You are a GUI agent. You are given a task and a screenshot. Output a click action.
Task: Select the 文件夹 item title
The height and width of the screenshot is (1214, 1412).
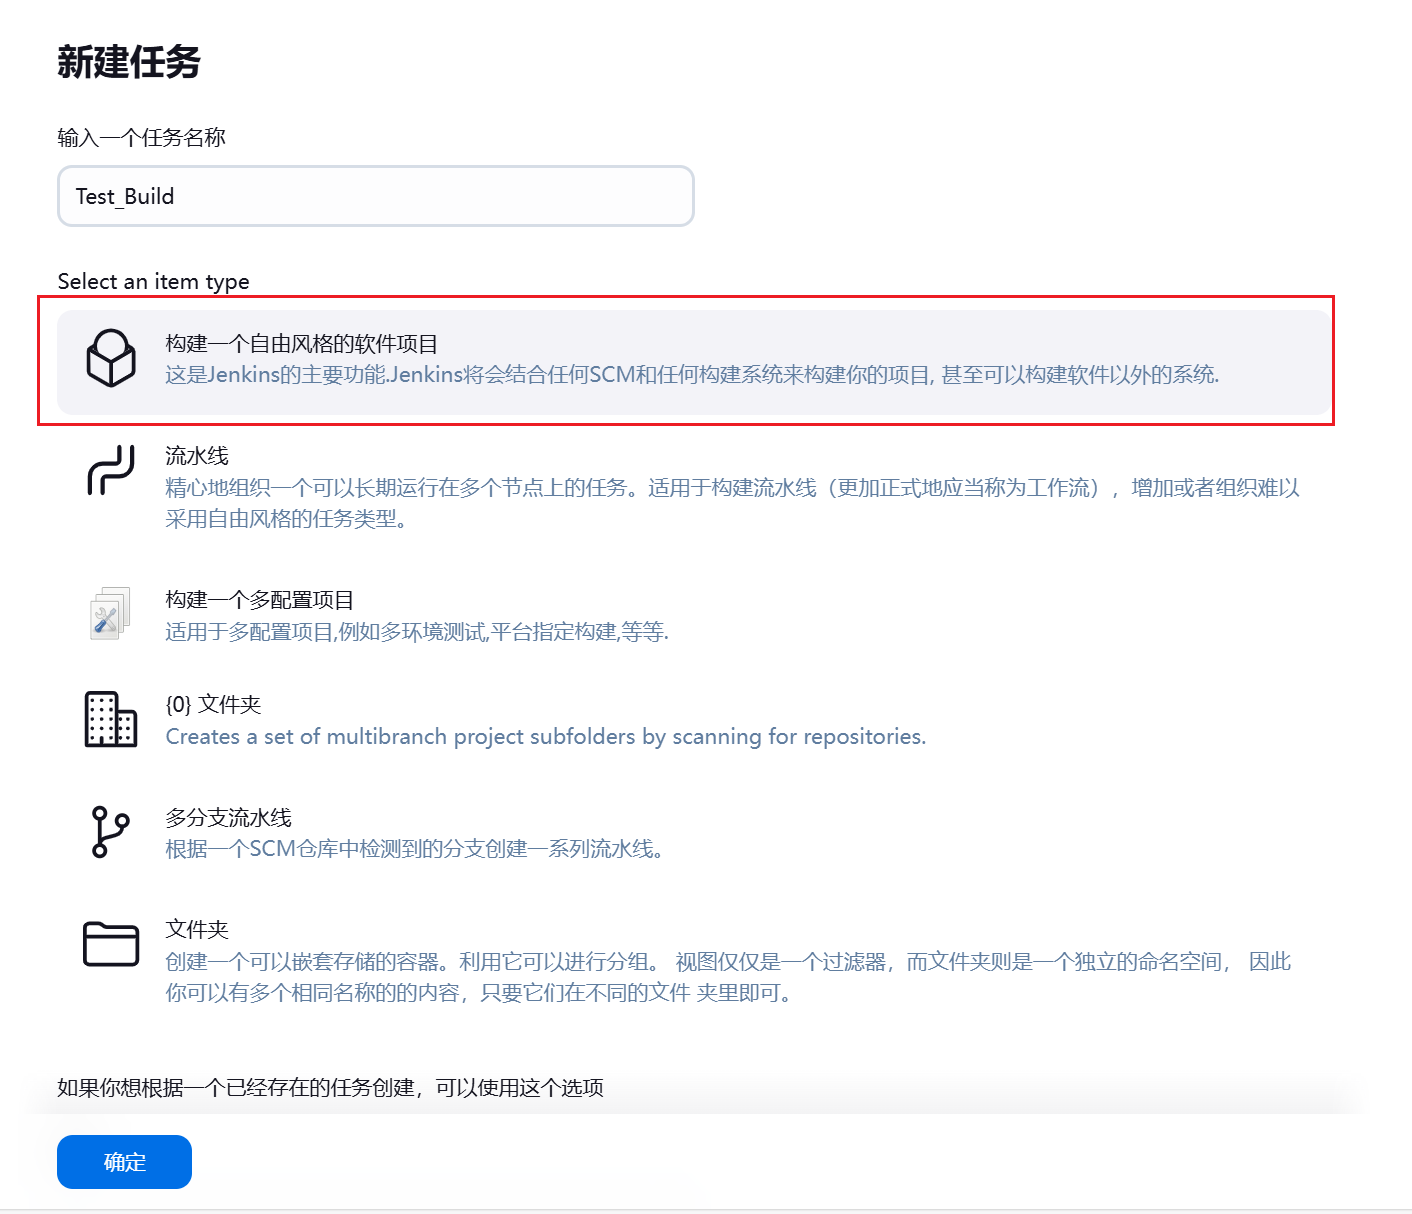tap(197, 929)
